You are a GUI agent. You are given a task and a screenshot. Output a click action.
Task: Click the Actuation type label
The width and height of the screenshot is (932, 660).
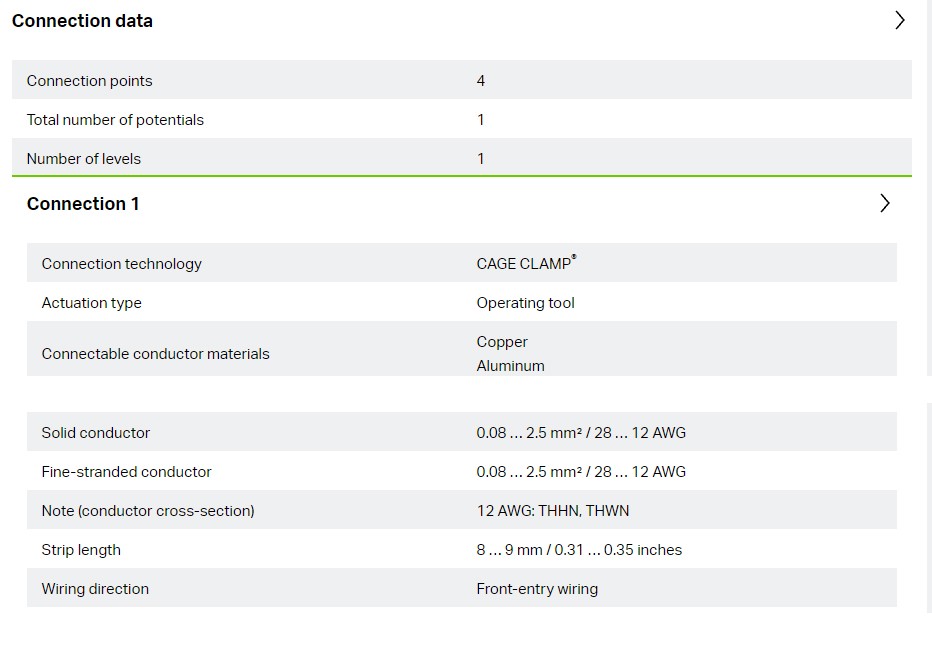[x=91, y=303]
